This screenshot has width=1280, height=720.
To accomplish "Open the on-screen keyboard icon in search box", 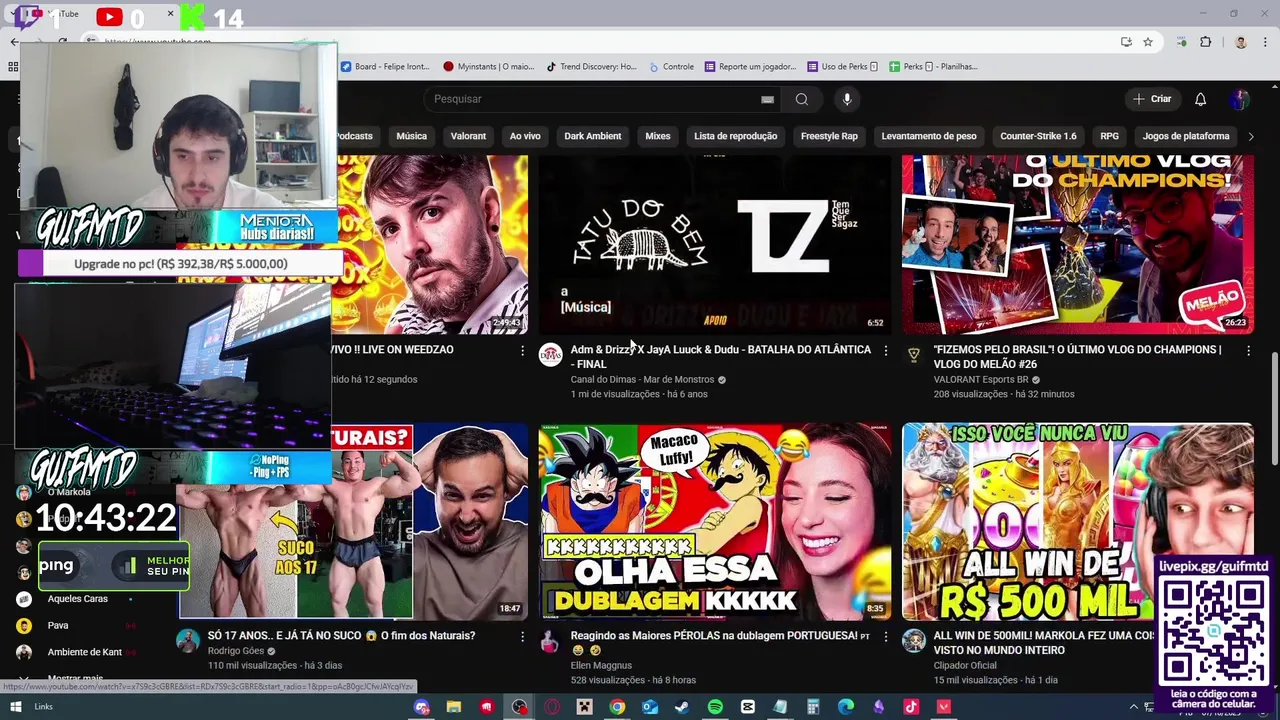I will click(x=767, y=99).
